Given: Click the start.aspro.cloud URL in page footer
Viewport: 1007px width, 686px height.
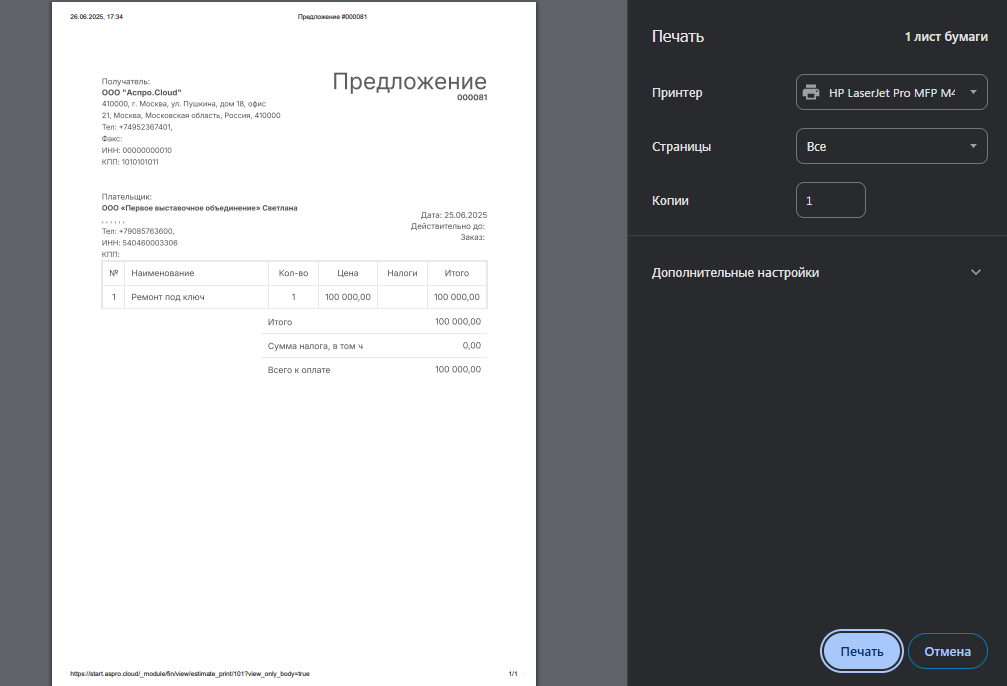Looking at the screenshot, I should point(190,674).
